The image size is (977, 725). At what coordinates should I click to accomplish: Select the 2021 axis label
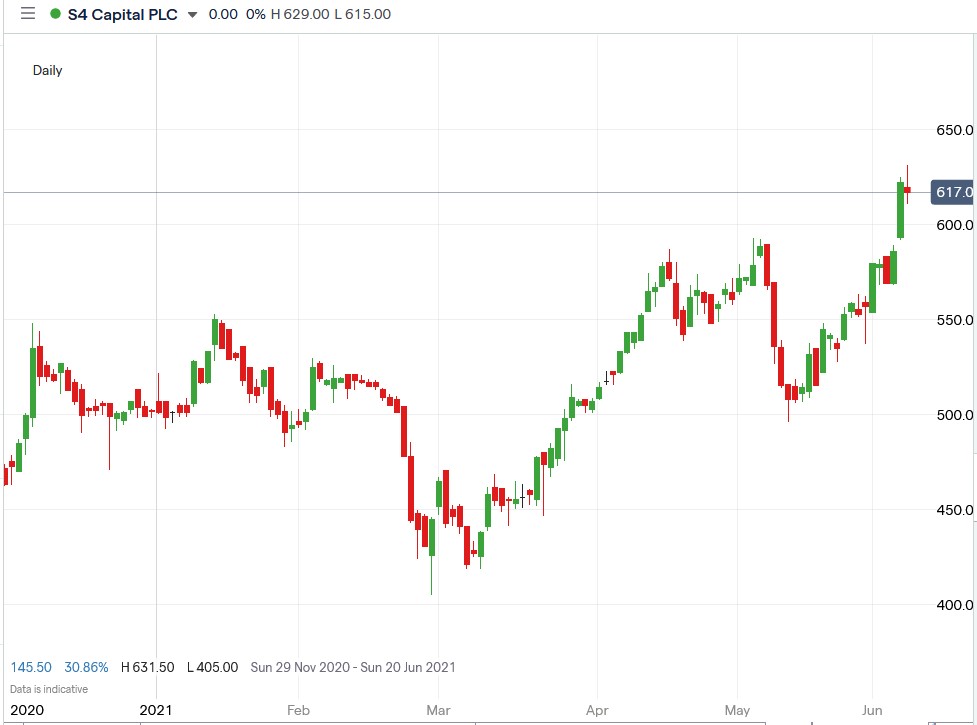pyautogui.click(x=157, y=710)
